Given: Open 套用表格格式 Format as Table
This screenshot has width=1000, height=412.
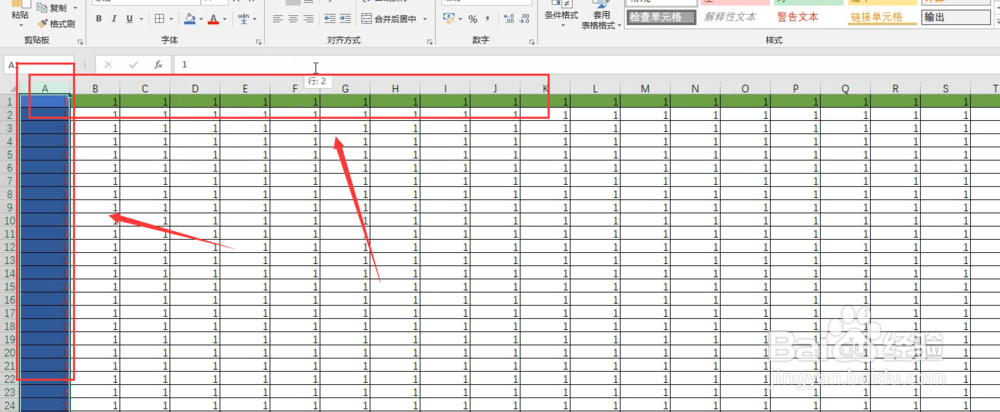Looking at the screenshot, I should [x=601, y=14].
